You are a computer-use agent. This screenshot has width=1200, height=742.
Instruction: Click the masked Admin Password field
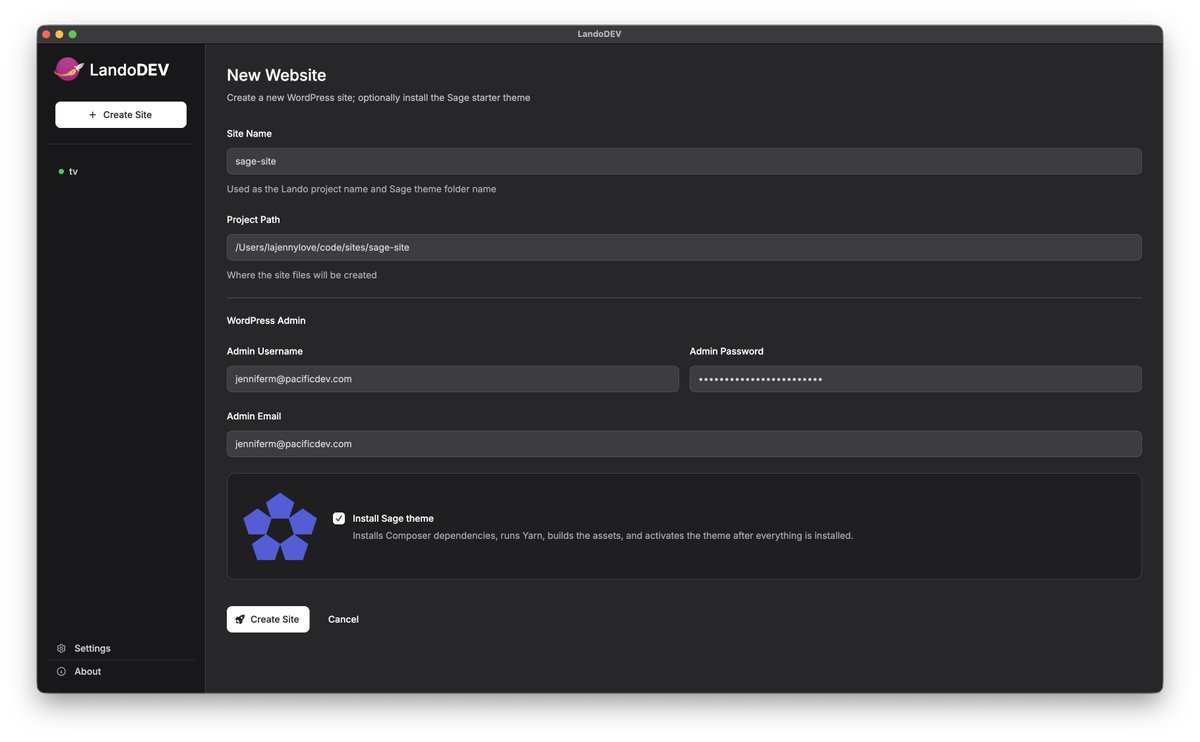tap(915, 378)
